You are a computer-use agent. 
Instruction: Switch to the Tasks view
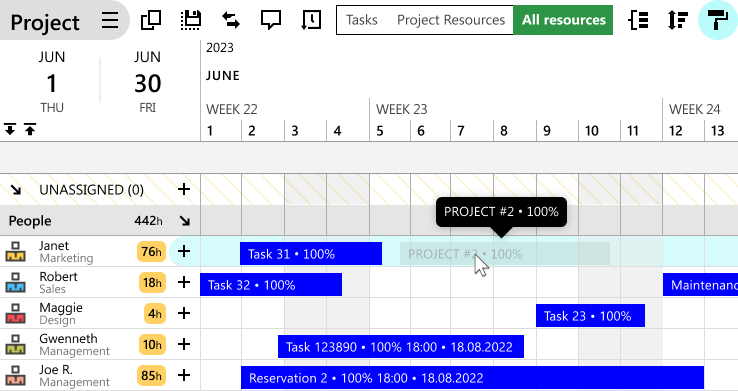(x=361, y=20)
